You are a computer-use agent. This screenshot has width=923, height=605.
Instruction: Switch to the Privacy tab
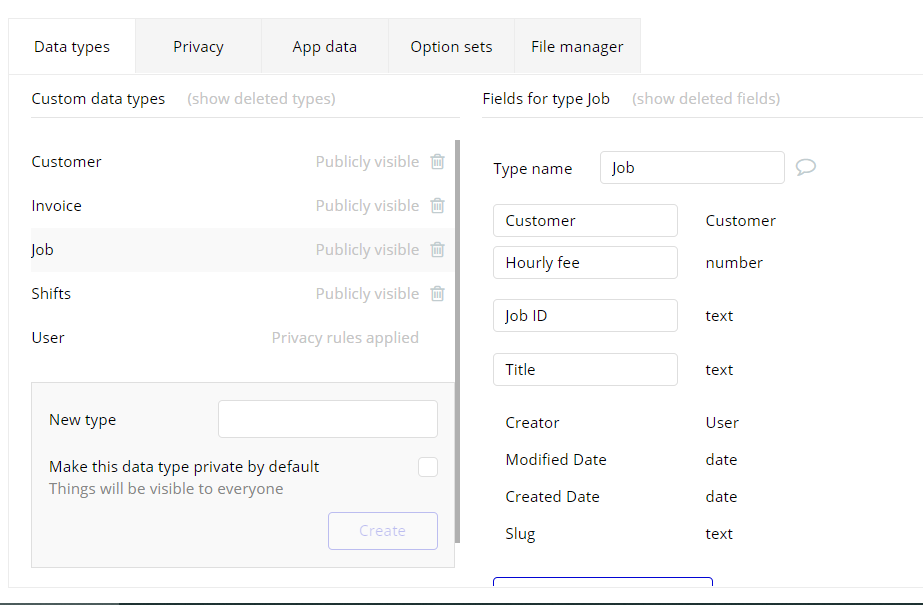(198, 47)
